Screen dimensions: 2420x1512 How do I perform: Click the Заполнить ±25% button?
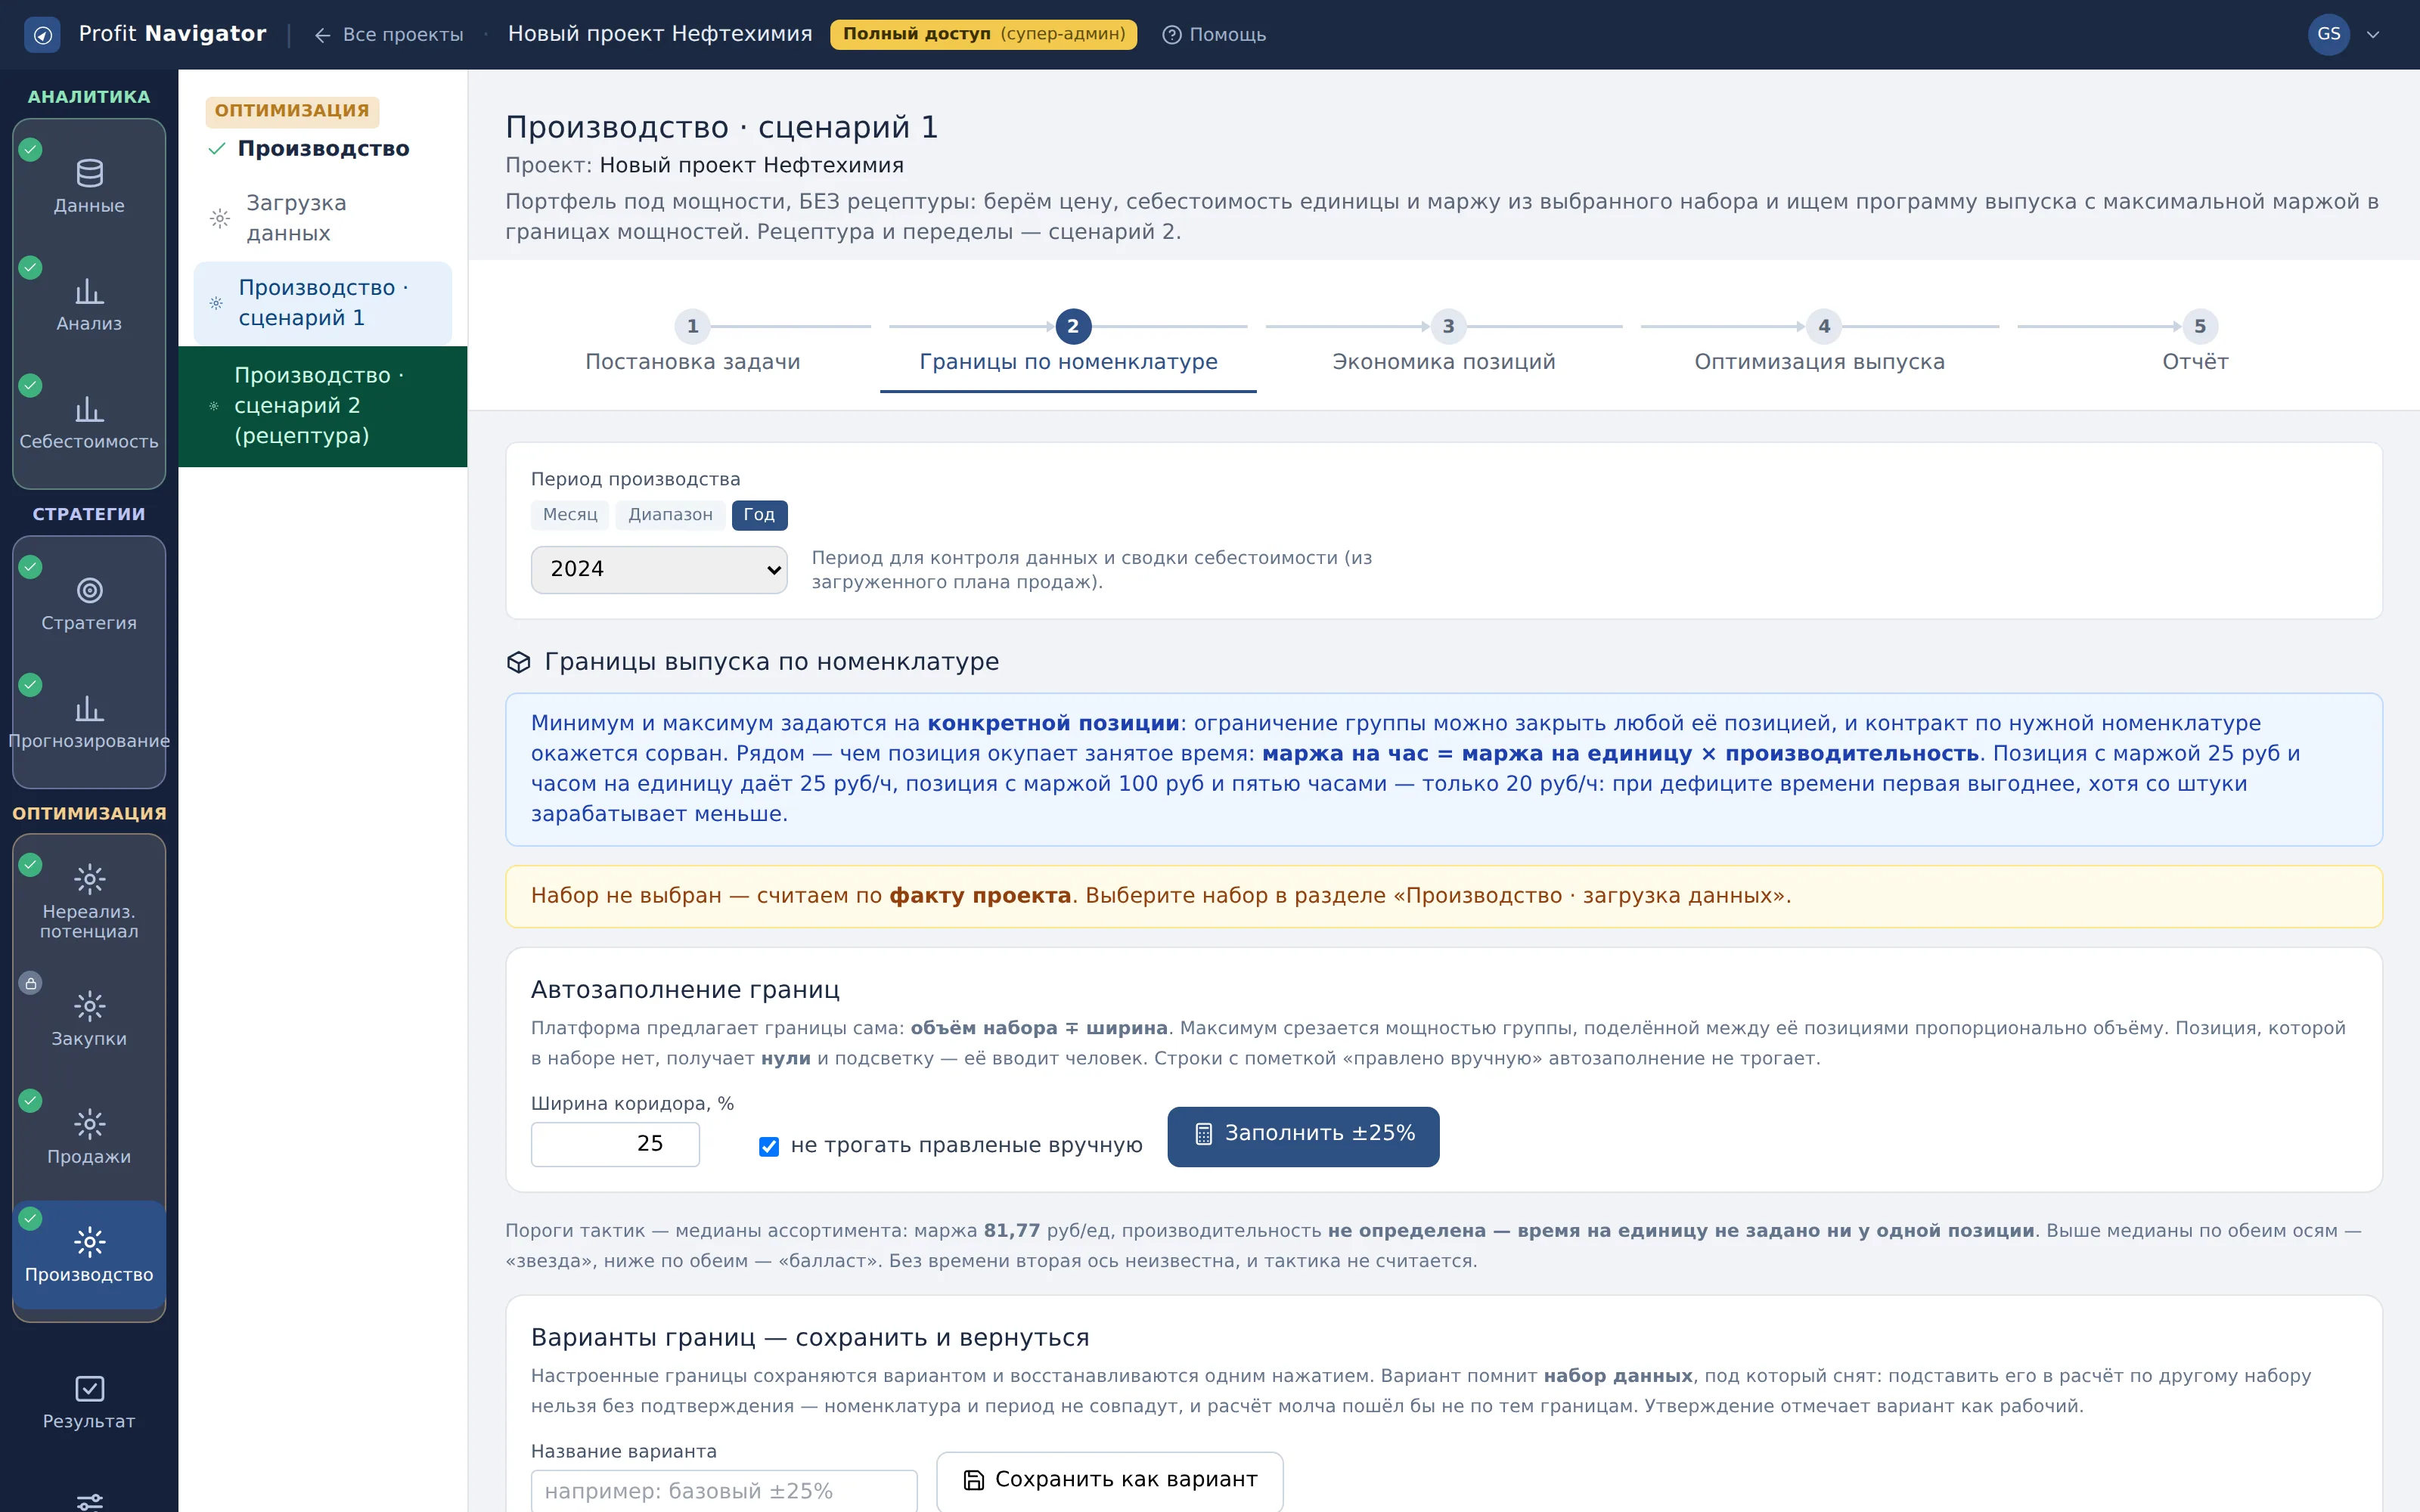tap(1303, 1136)
